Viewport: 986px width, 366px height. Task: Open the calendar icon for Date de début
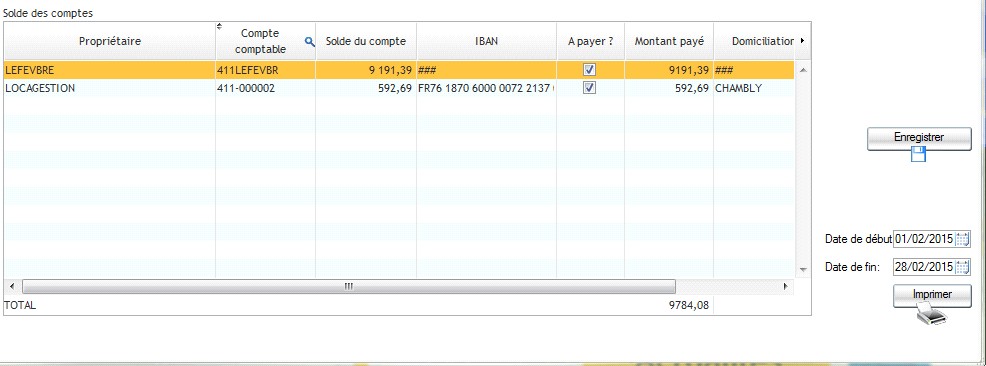click(x=962, y=239)
